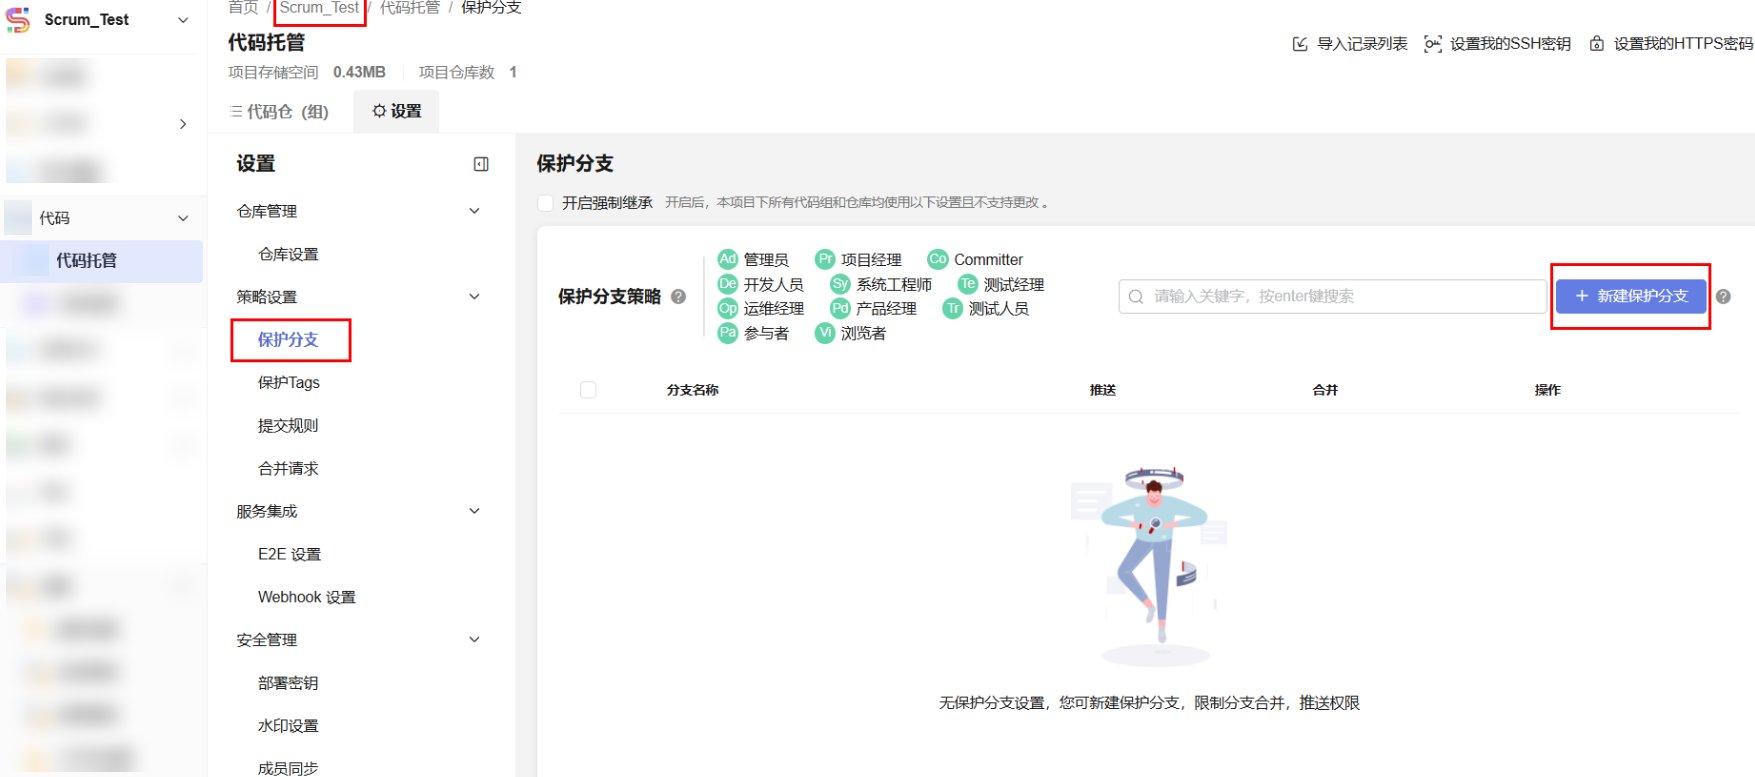Click the Pa badge for 参与者
Image resolution: width=1755 pixels, height=777 pixels.
[x=728, y=333]
